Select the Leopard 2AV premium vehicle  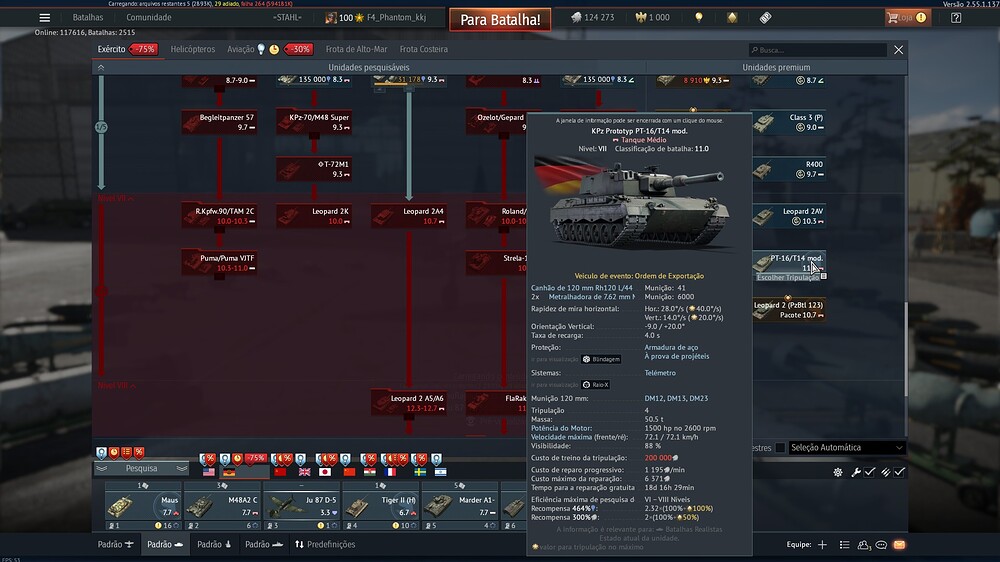coord(789,216)
